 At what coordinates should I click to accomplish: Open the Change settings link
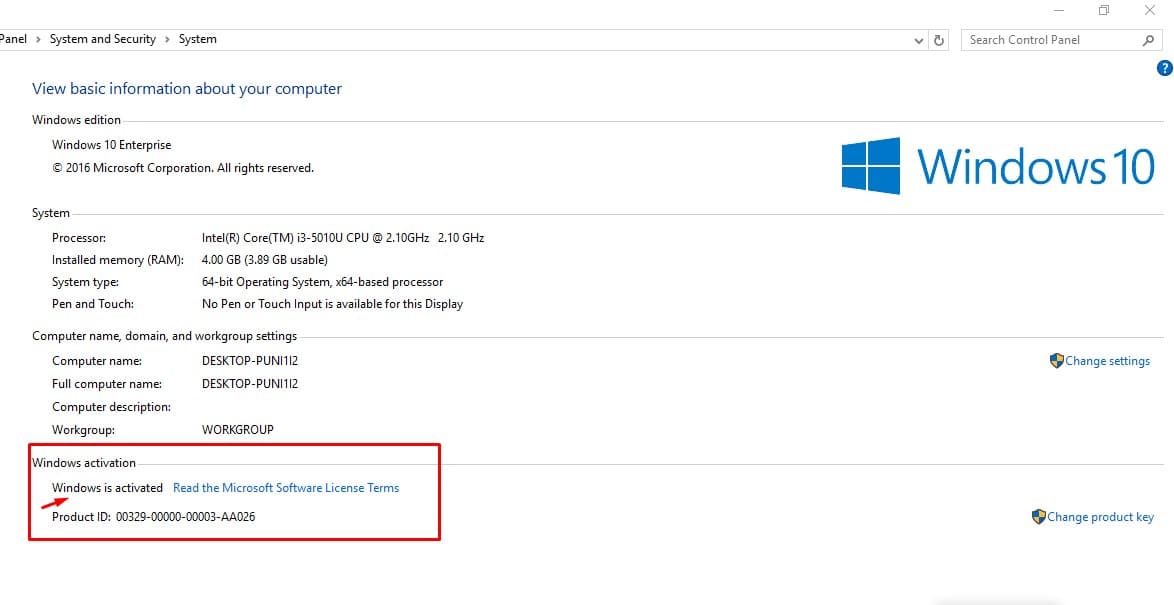[1107, 361]
